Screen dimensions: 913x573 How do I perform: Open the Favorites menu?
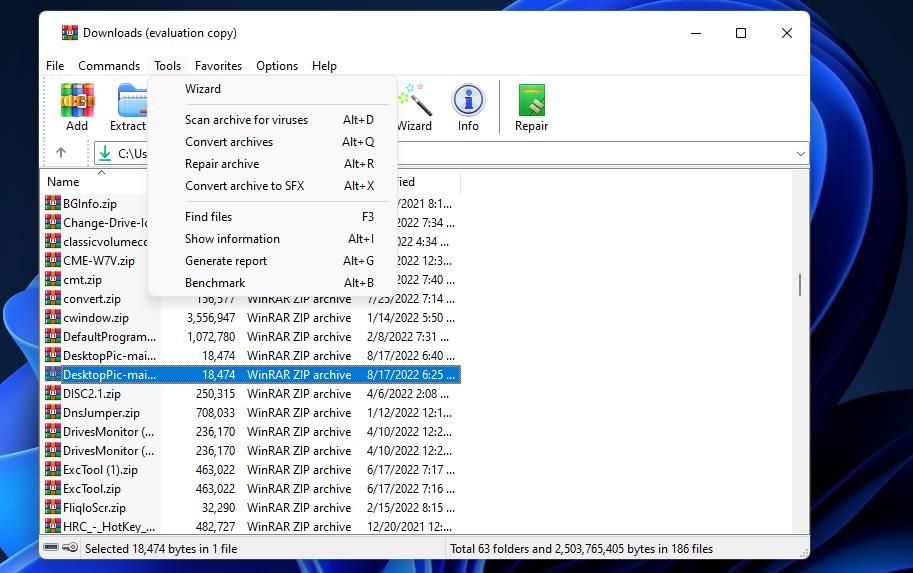pos(218,66)
